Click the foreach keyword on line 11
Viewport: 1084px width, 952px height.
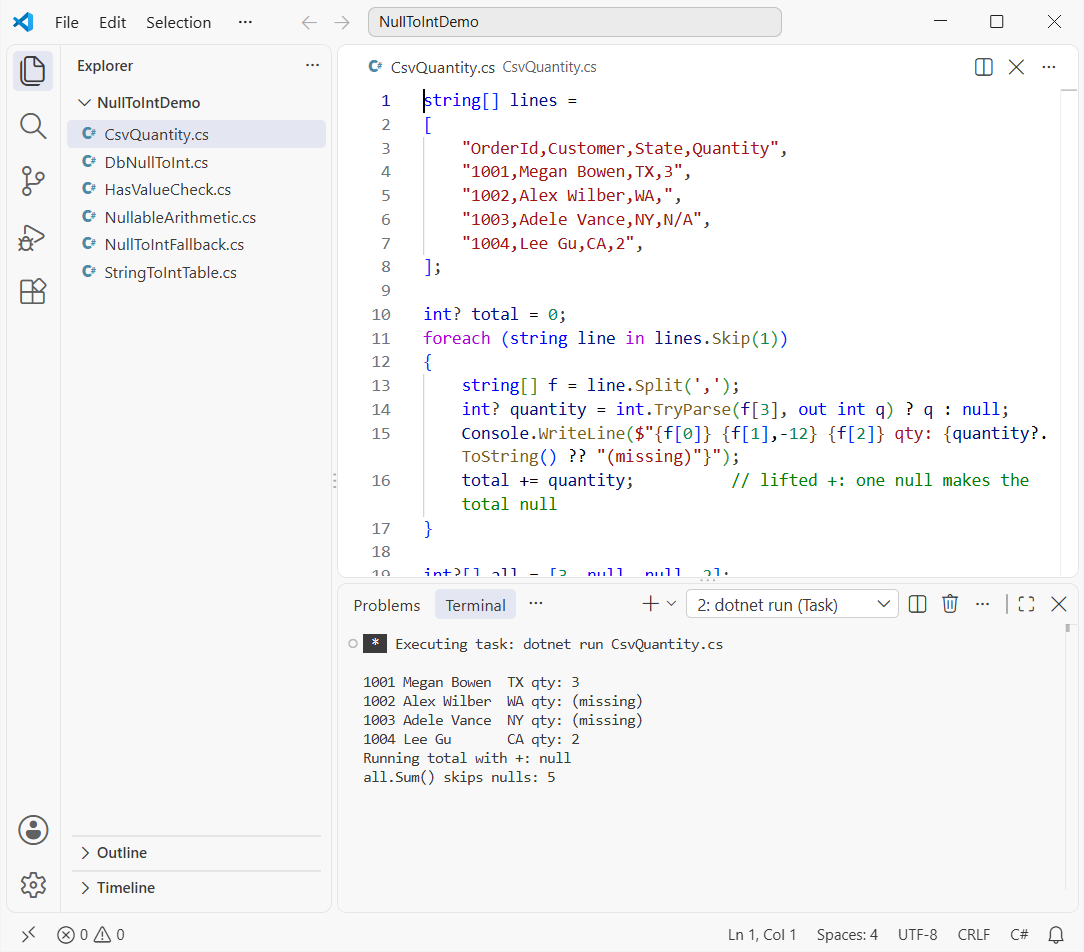point(456,338)
